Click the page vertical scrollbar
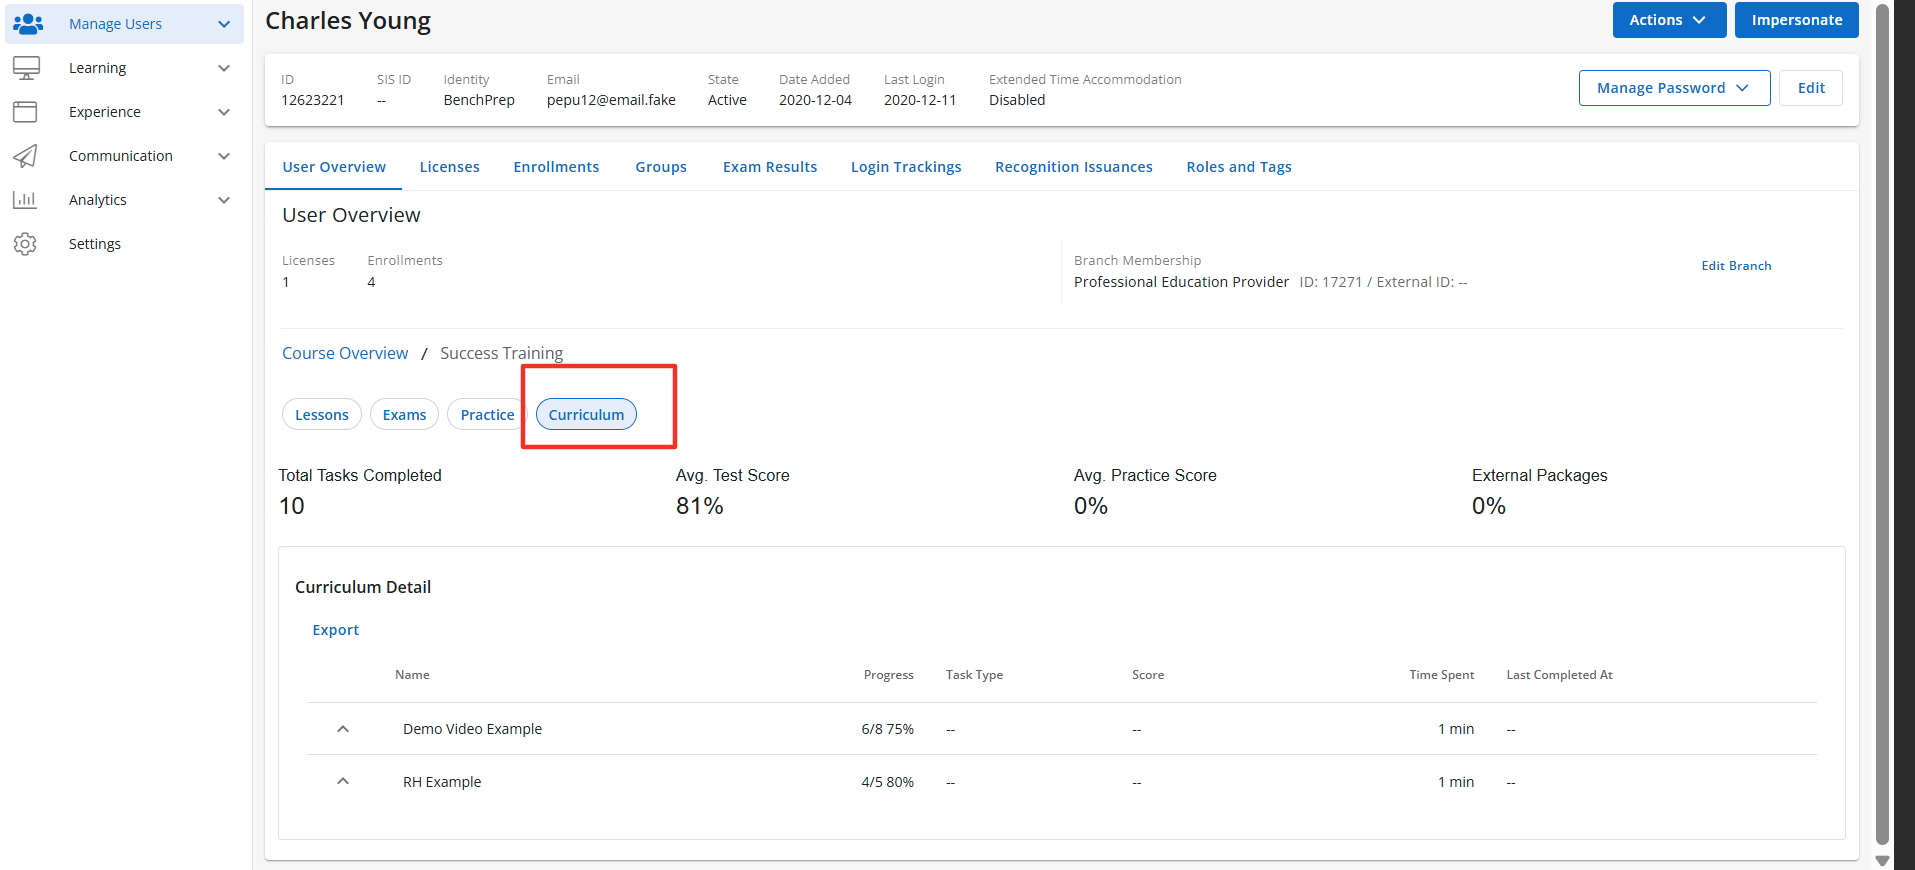The height and width of the screenshot is (870, 1915). (x=1882, y=420)
